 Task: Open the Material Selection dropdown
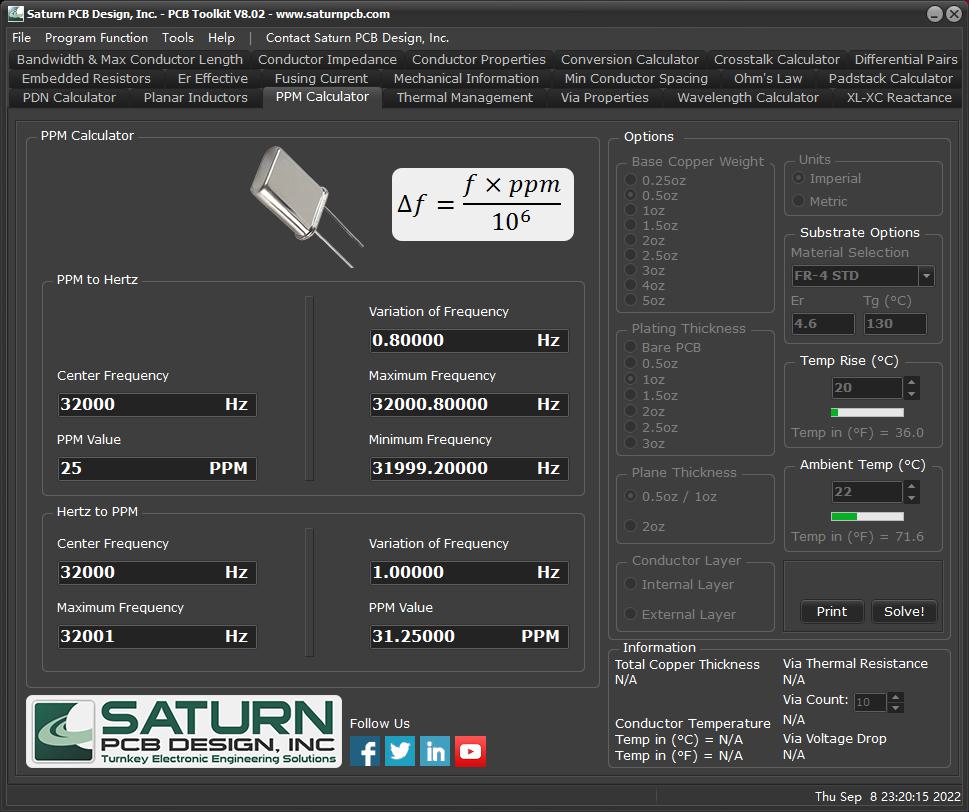926,276
